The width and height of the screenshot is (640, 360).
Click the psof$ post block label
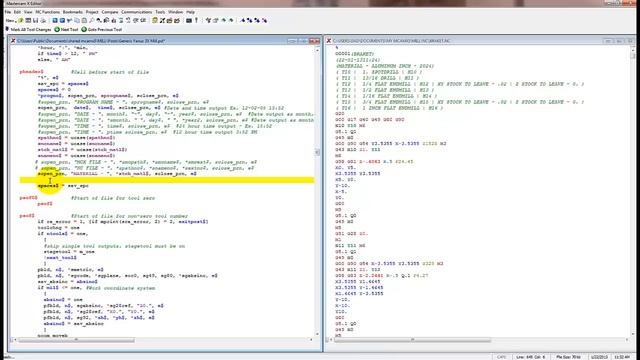[27, 216]
